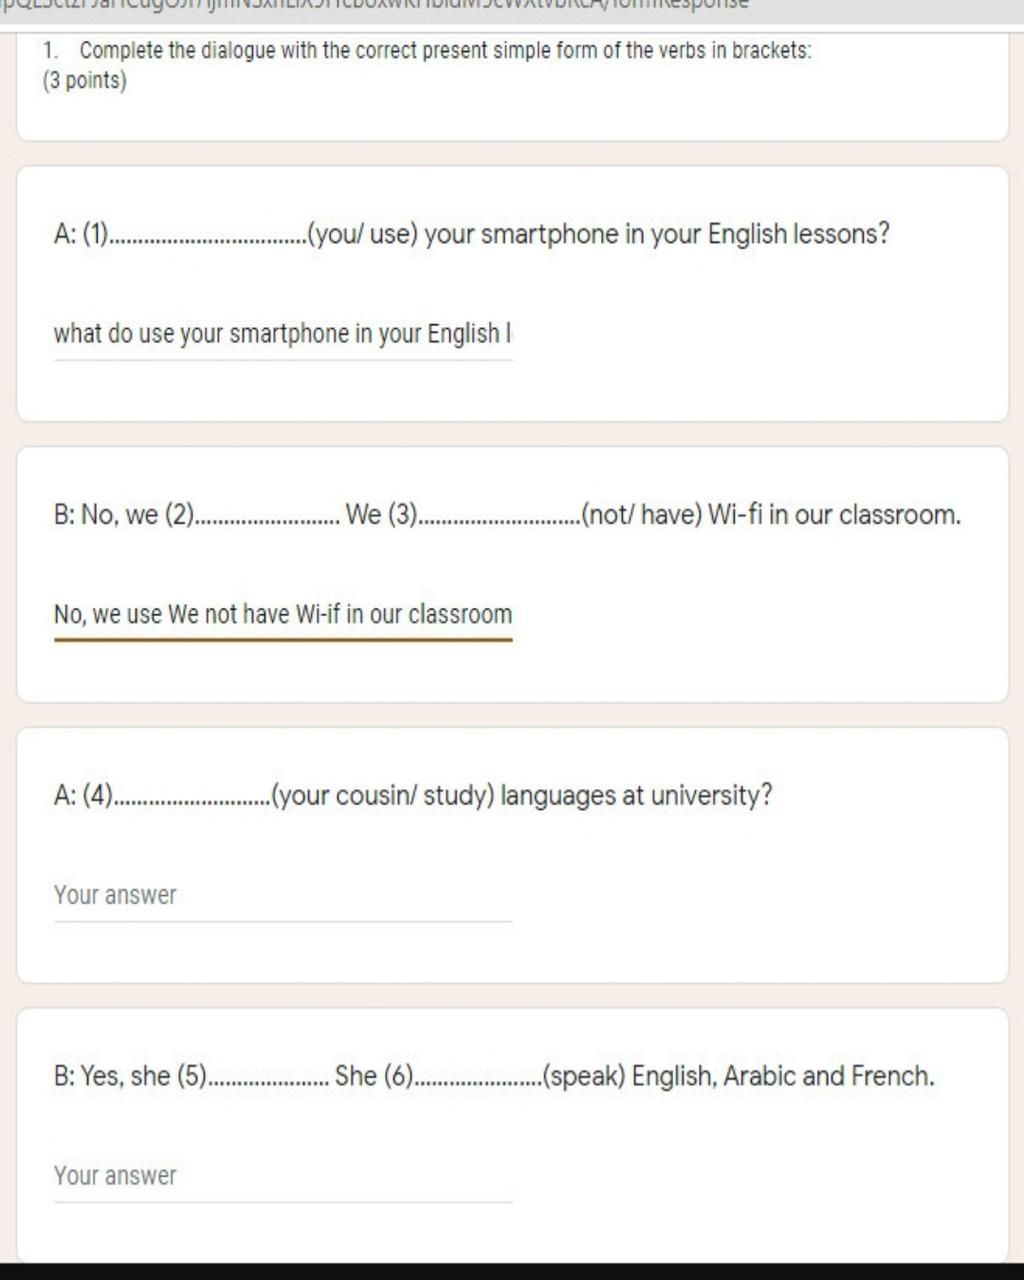The height and width of the screenshot is (1280, 1024).
Task: Click the dotted blank after "No, we (2)"
Action: tap(269, 519)
